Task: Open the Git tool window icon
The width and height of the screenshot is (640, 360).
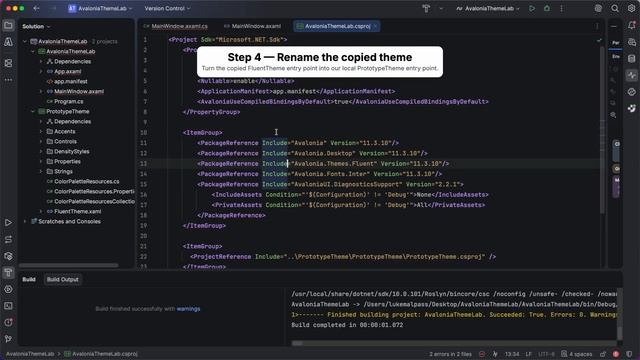Action: click(x=8, y=338)
